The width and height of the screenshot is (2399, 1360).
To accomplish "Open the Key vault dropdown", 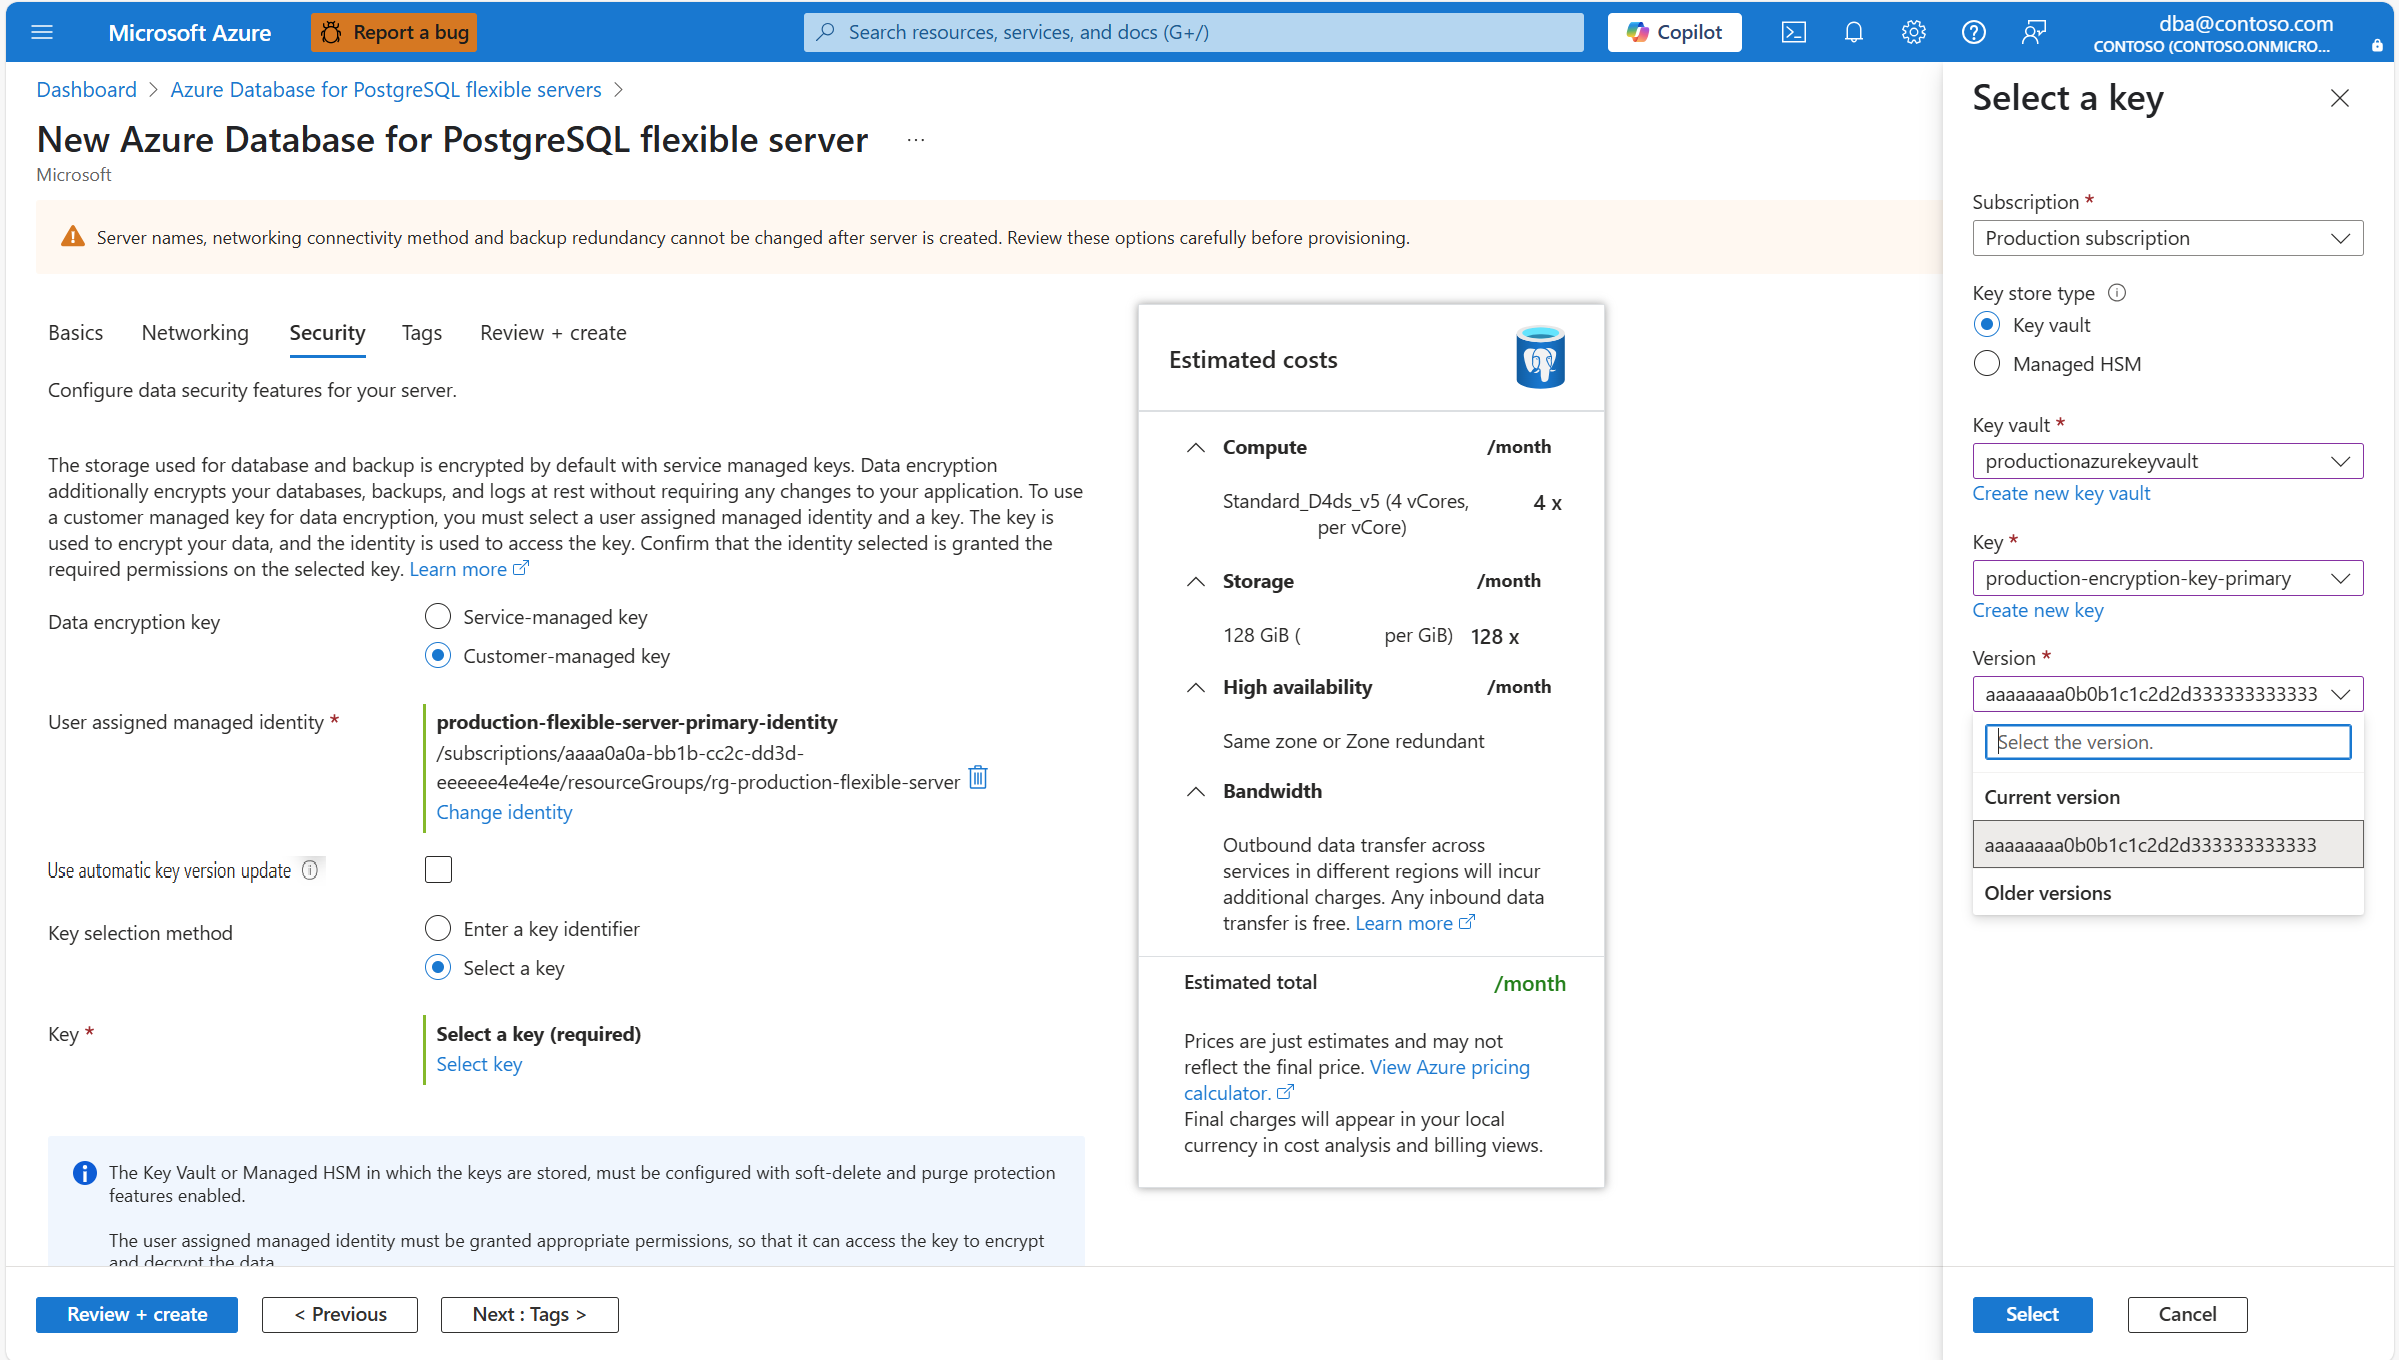I will pyautogui.click(x=2167, y=461).
